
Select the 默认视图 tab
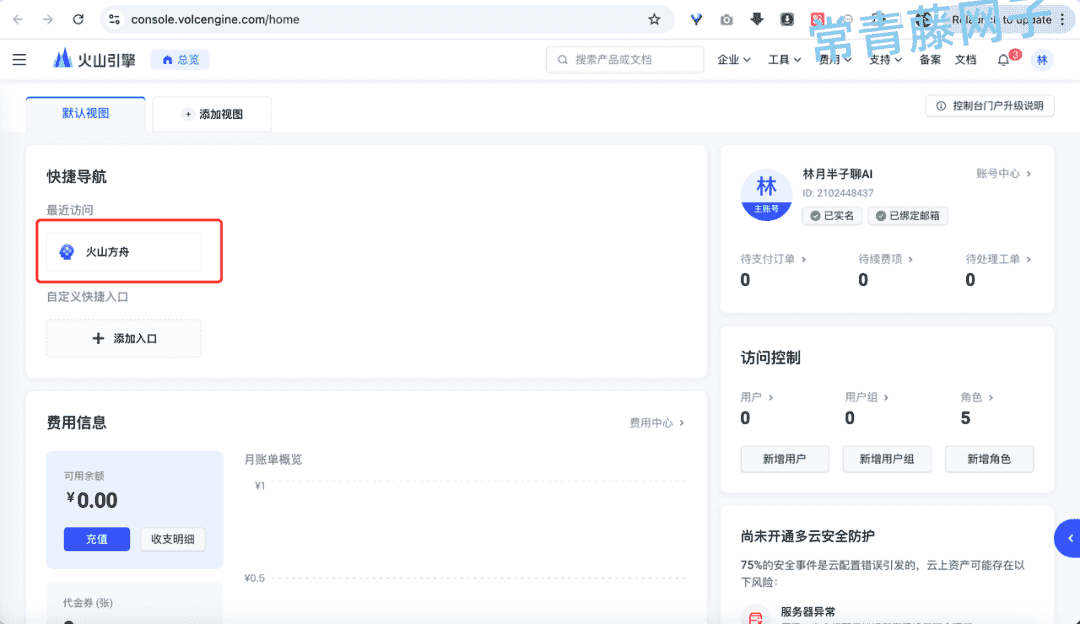pos(85,114)
